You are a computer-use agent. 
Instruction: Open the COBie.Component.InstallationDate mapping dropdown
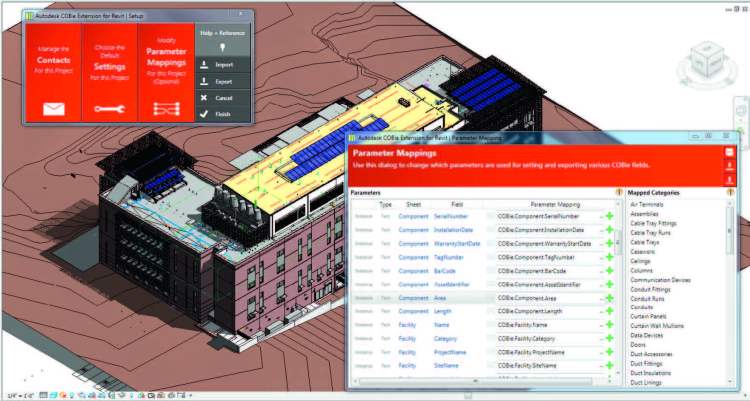[x=601, y=230]
